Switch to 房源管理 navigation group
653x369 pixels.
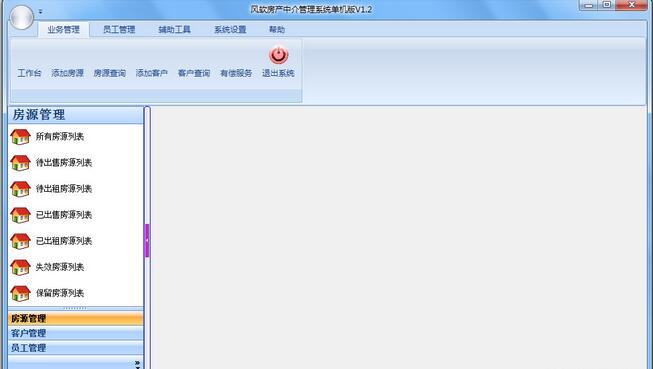(75, 319)
